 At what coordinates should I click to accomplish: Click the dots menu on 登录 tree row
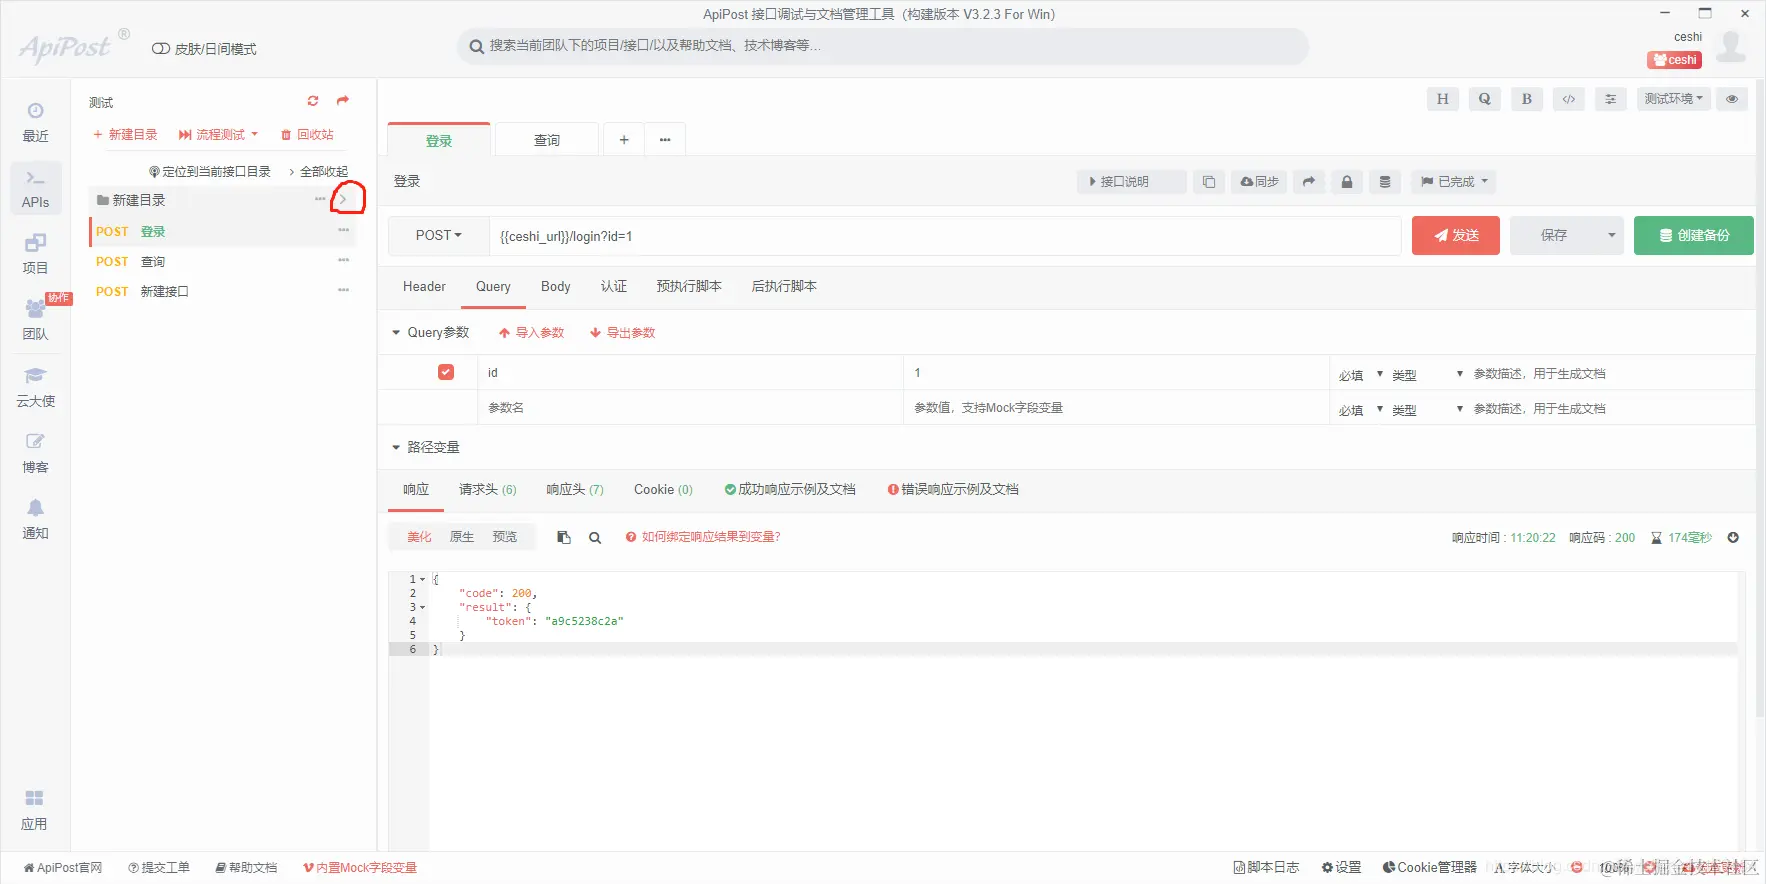click(343, 230)
